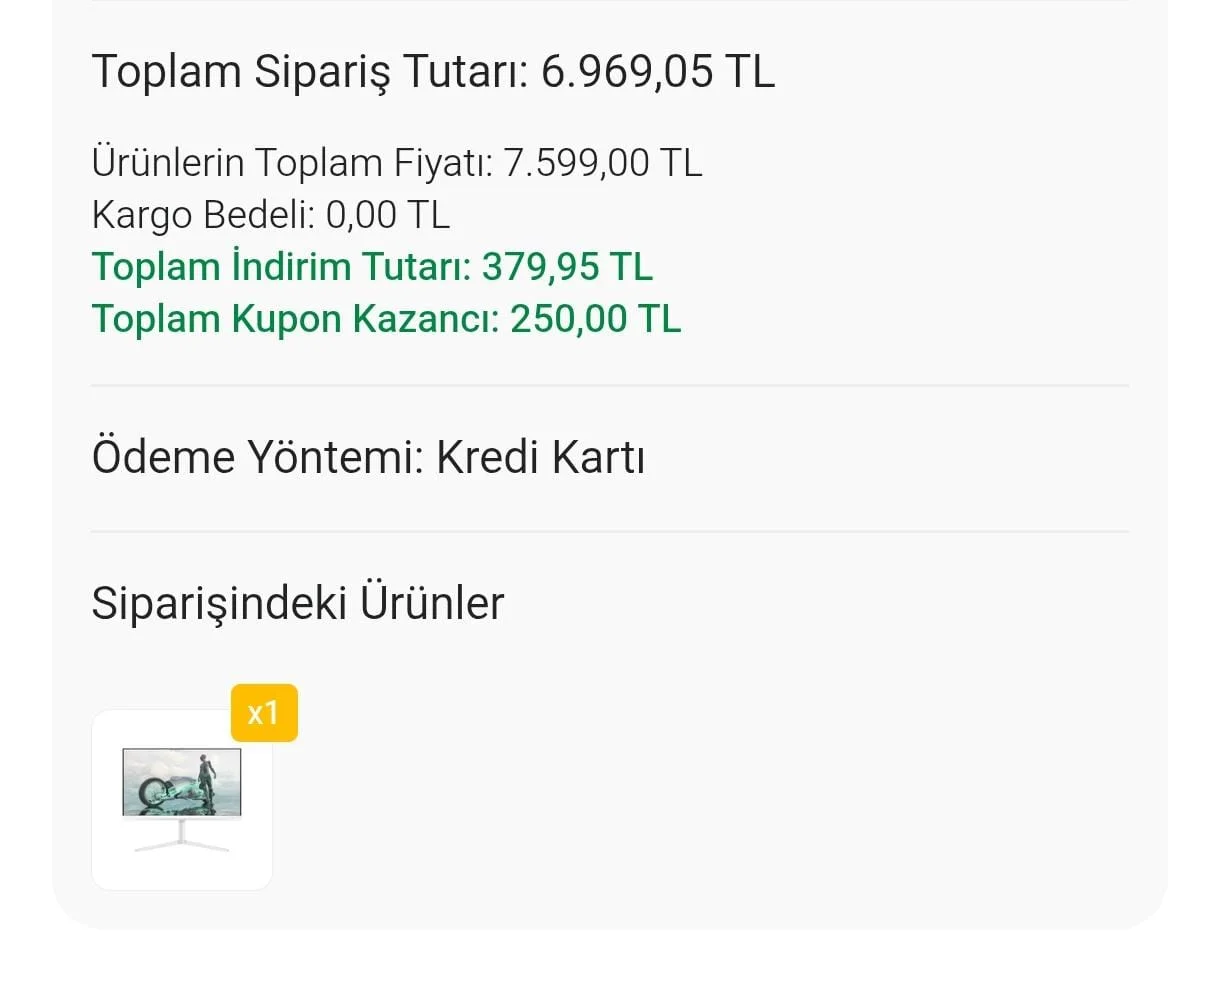Click the 7.599,00 TL products price

tap(603, 162)
